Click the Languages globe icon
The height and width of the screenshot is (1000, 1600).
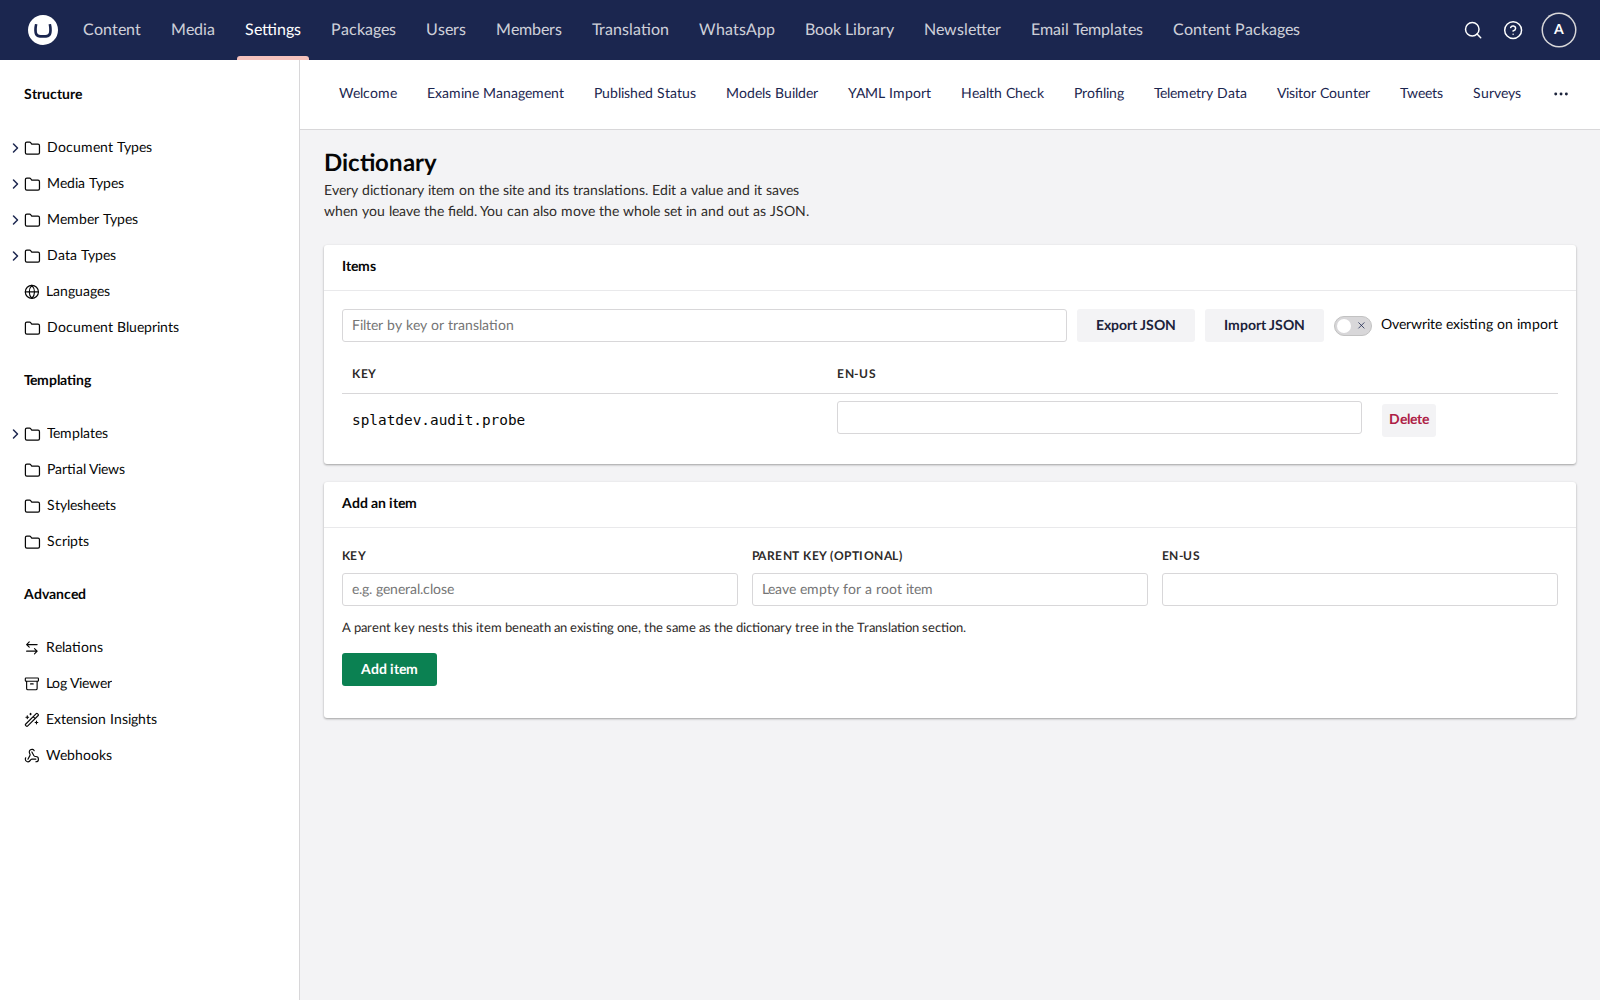pyautogui.click(x=32, y=292)
